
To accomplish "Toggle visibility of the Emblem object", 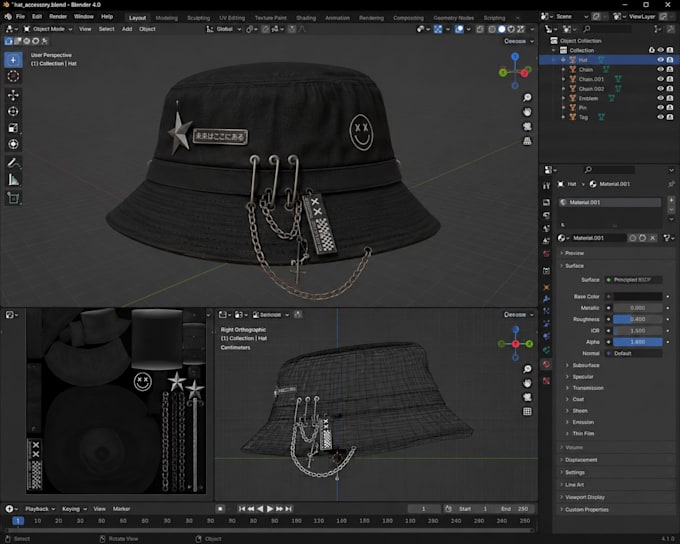I will pyautogui.click(x=660, y=98).
